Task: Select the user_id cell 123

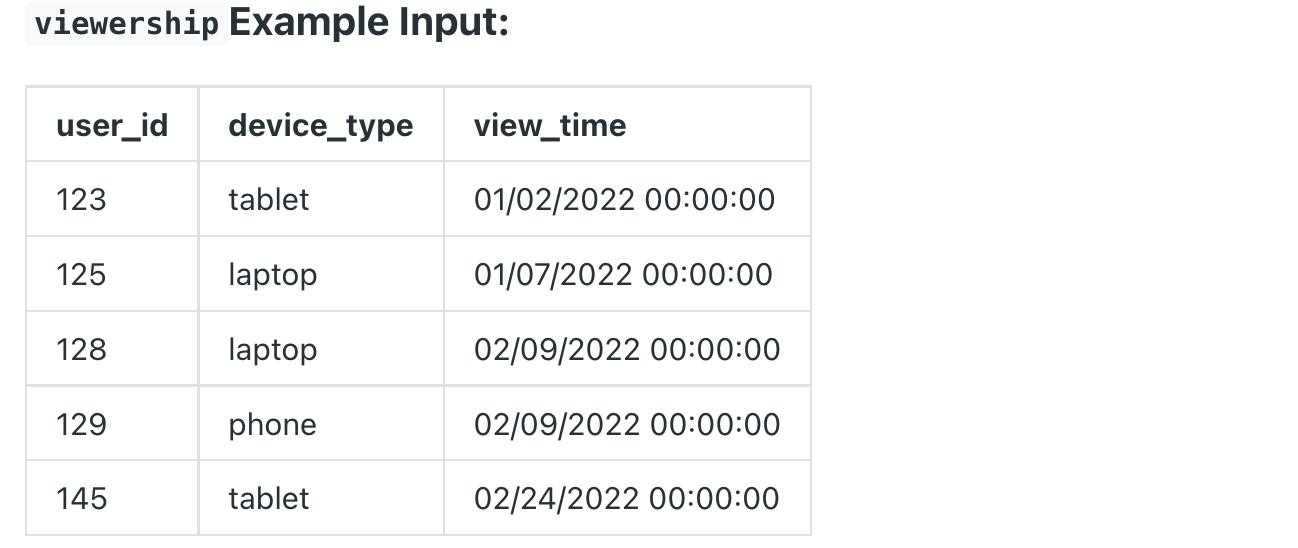Action: point(81,199)
